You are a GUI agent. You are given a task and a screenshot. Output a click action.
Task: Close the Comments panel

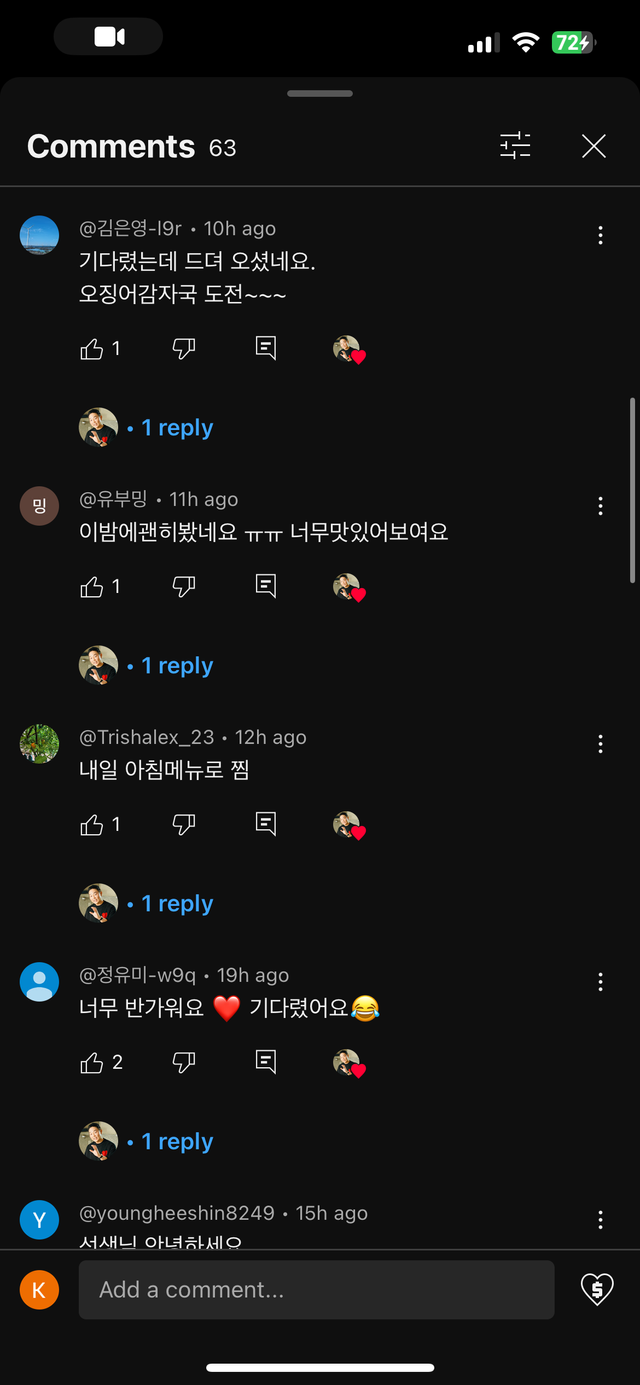594,147
